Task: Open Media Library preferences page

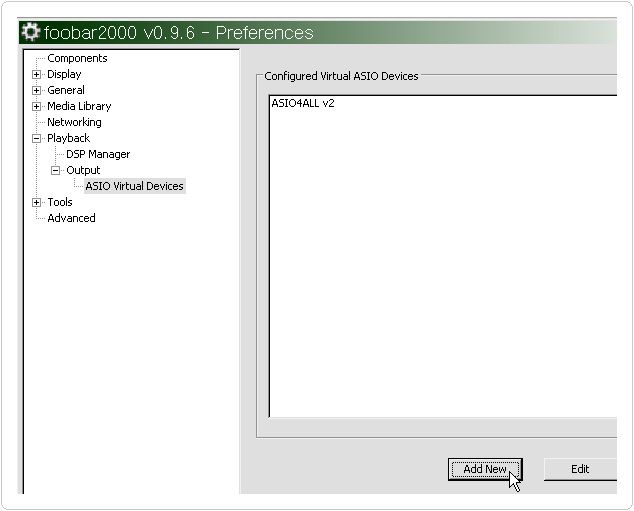Action: point(79,106)
